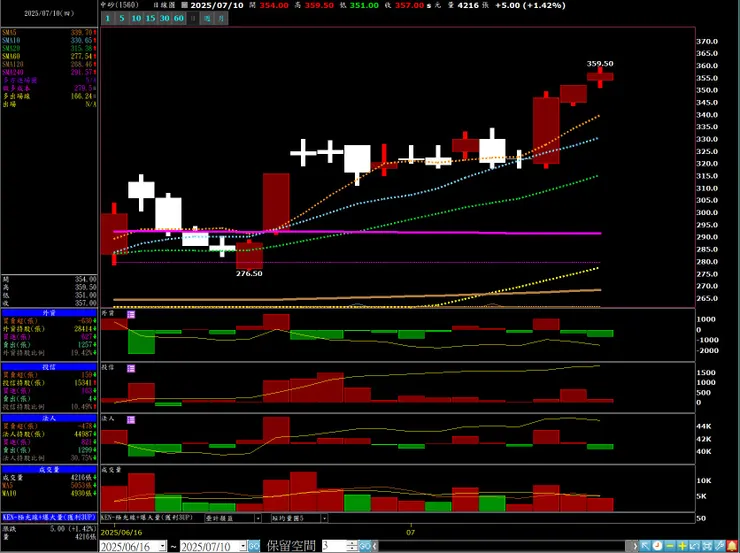Click the MA10 volume average row
This screenshot has height=553, width=740.
[x=49, y=493]
